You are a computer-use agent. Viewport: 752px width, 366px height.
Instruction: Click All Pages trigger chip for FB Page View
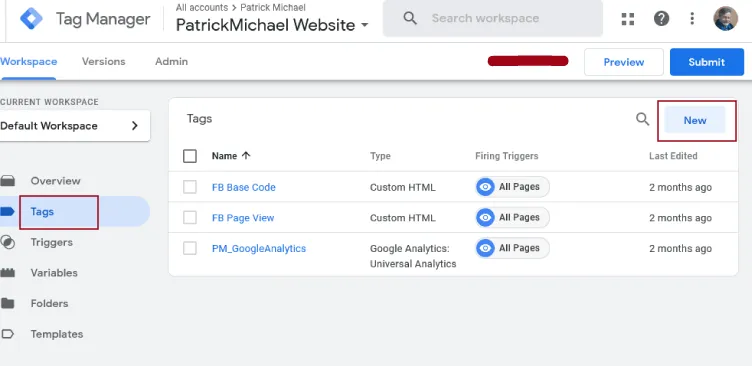point(512,218)
